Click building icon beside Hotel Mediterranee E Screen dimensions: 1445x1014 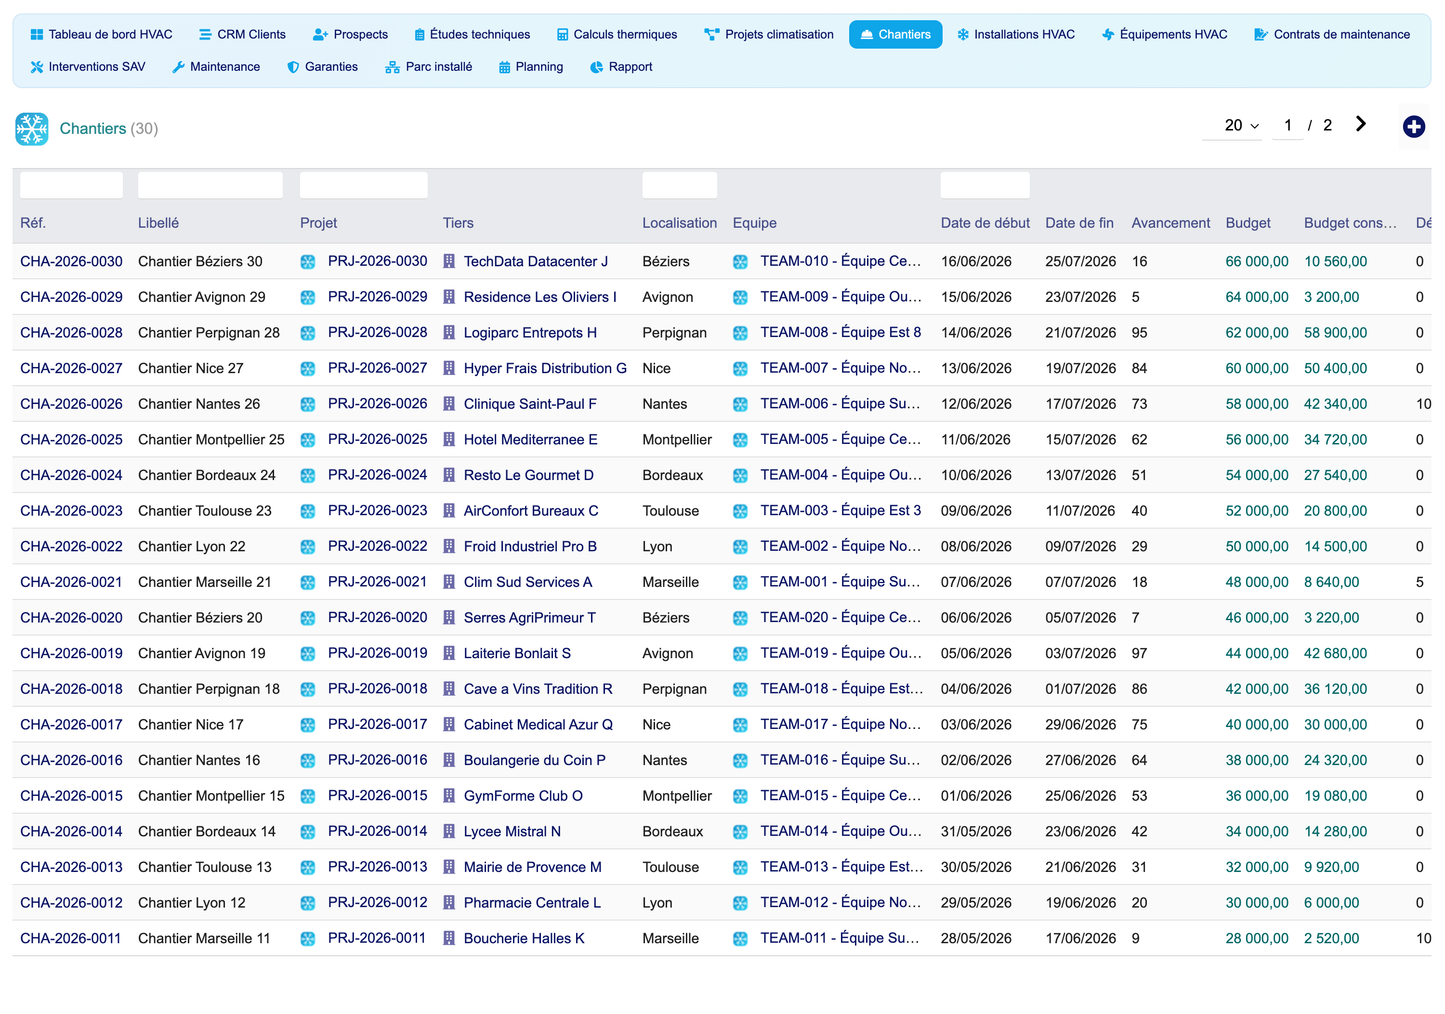click(x=449, y=440)
